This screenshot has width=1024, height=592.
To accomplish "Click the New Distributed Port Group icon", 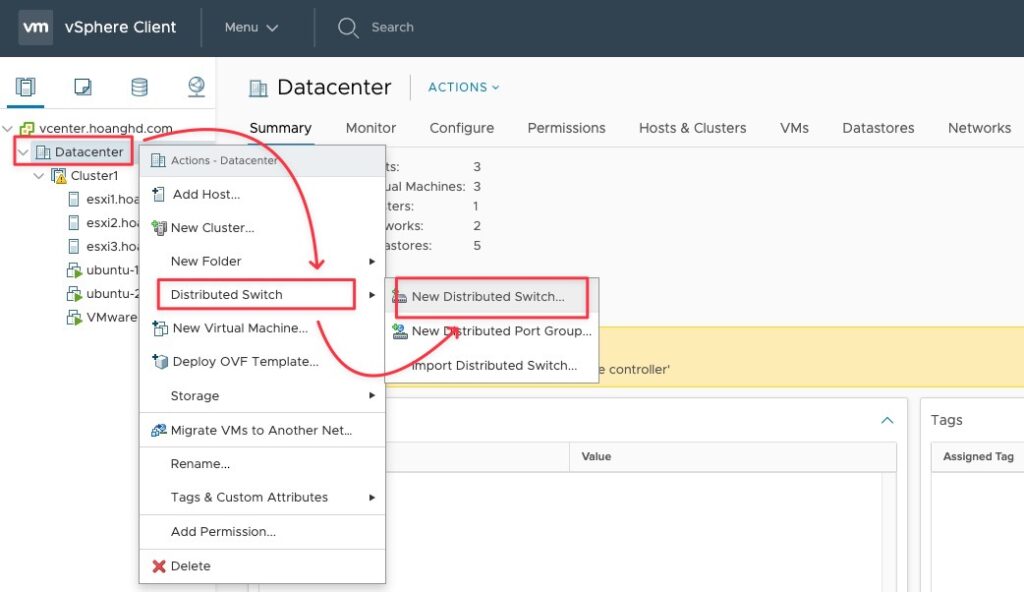I will click(x=400, y=331).
